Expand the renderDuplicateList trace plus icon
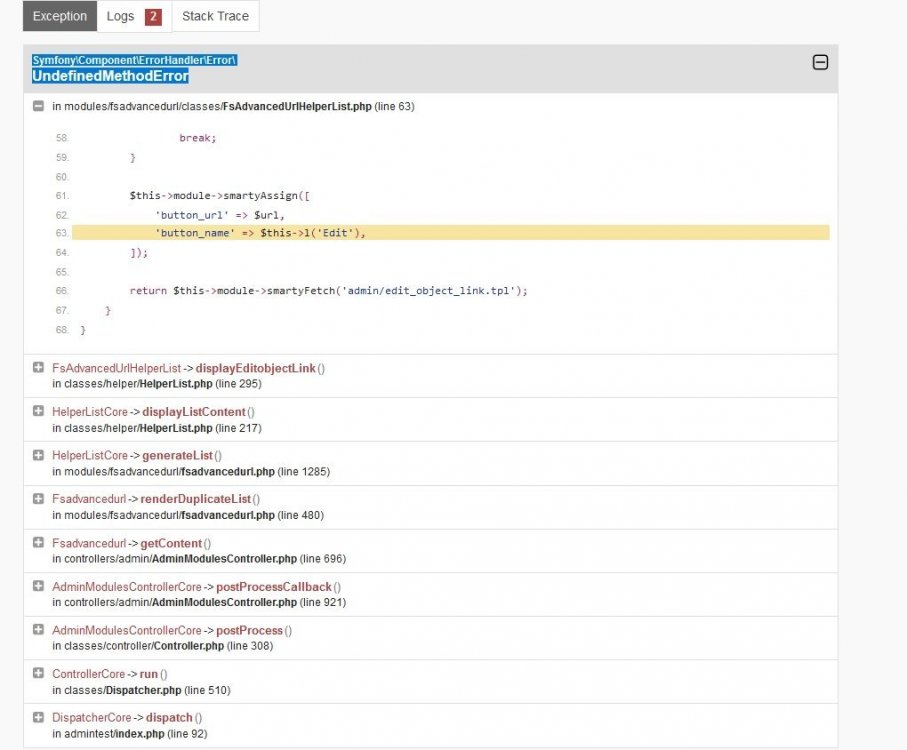 click(38, 498)
